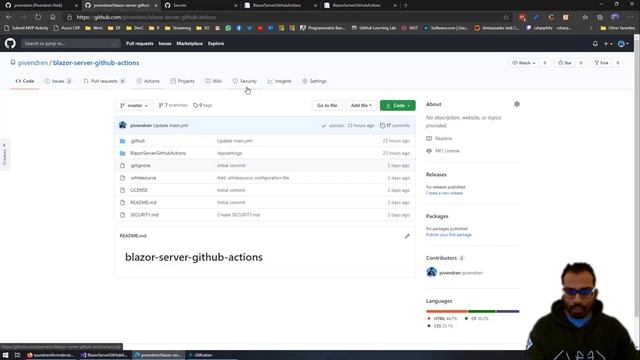The height and width of the screenshot is (360, 640).
Task: Open Pull requests in top navigation
Action: point(140,44)
